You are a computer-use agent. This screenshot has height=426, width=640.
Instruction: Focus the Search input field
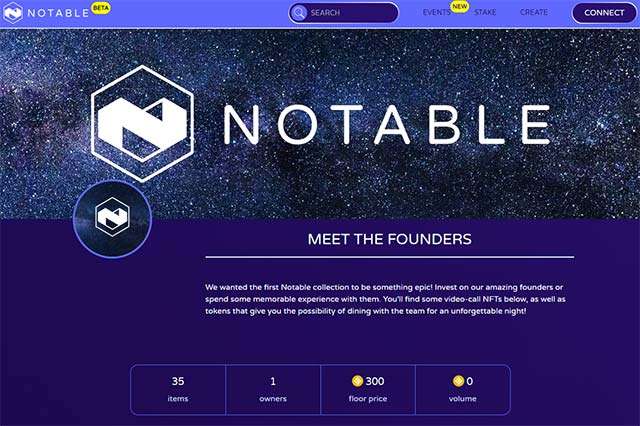pos(350,13)
